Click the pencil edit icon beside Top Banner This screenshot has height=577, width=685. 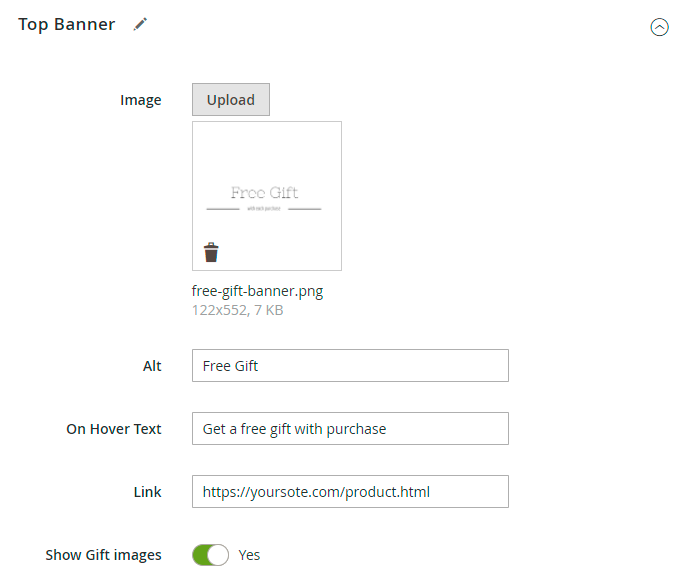coord(140,24)
